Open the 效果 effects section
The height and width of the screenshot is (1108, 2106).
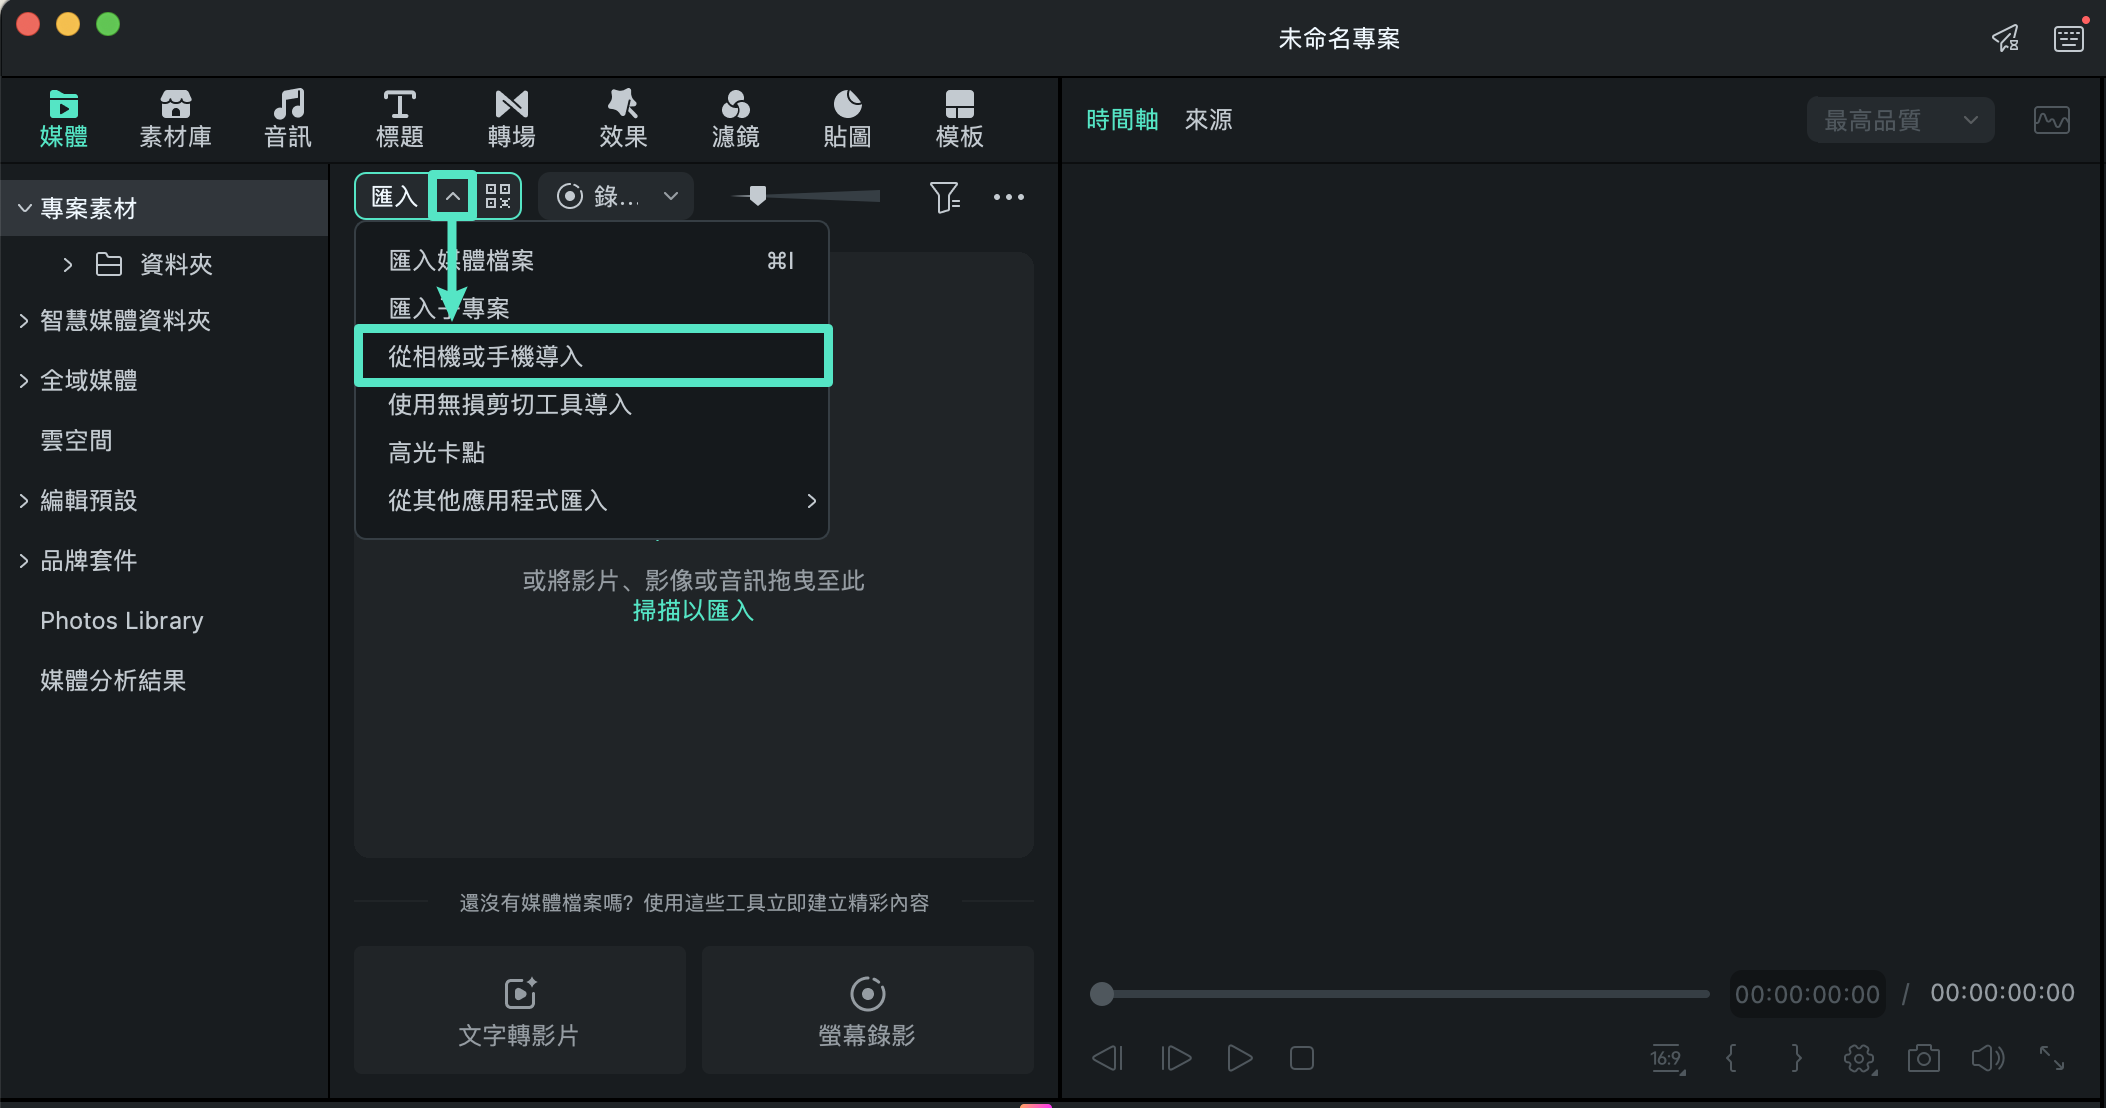(624, 119)
